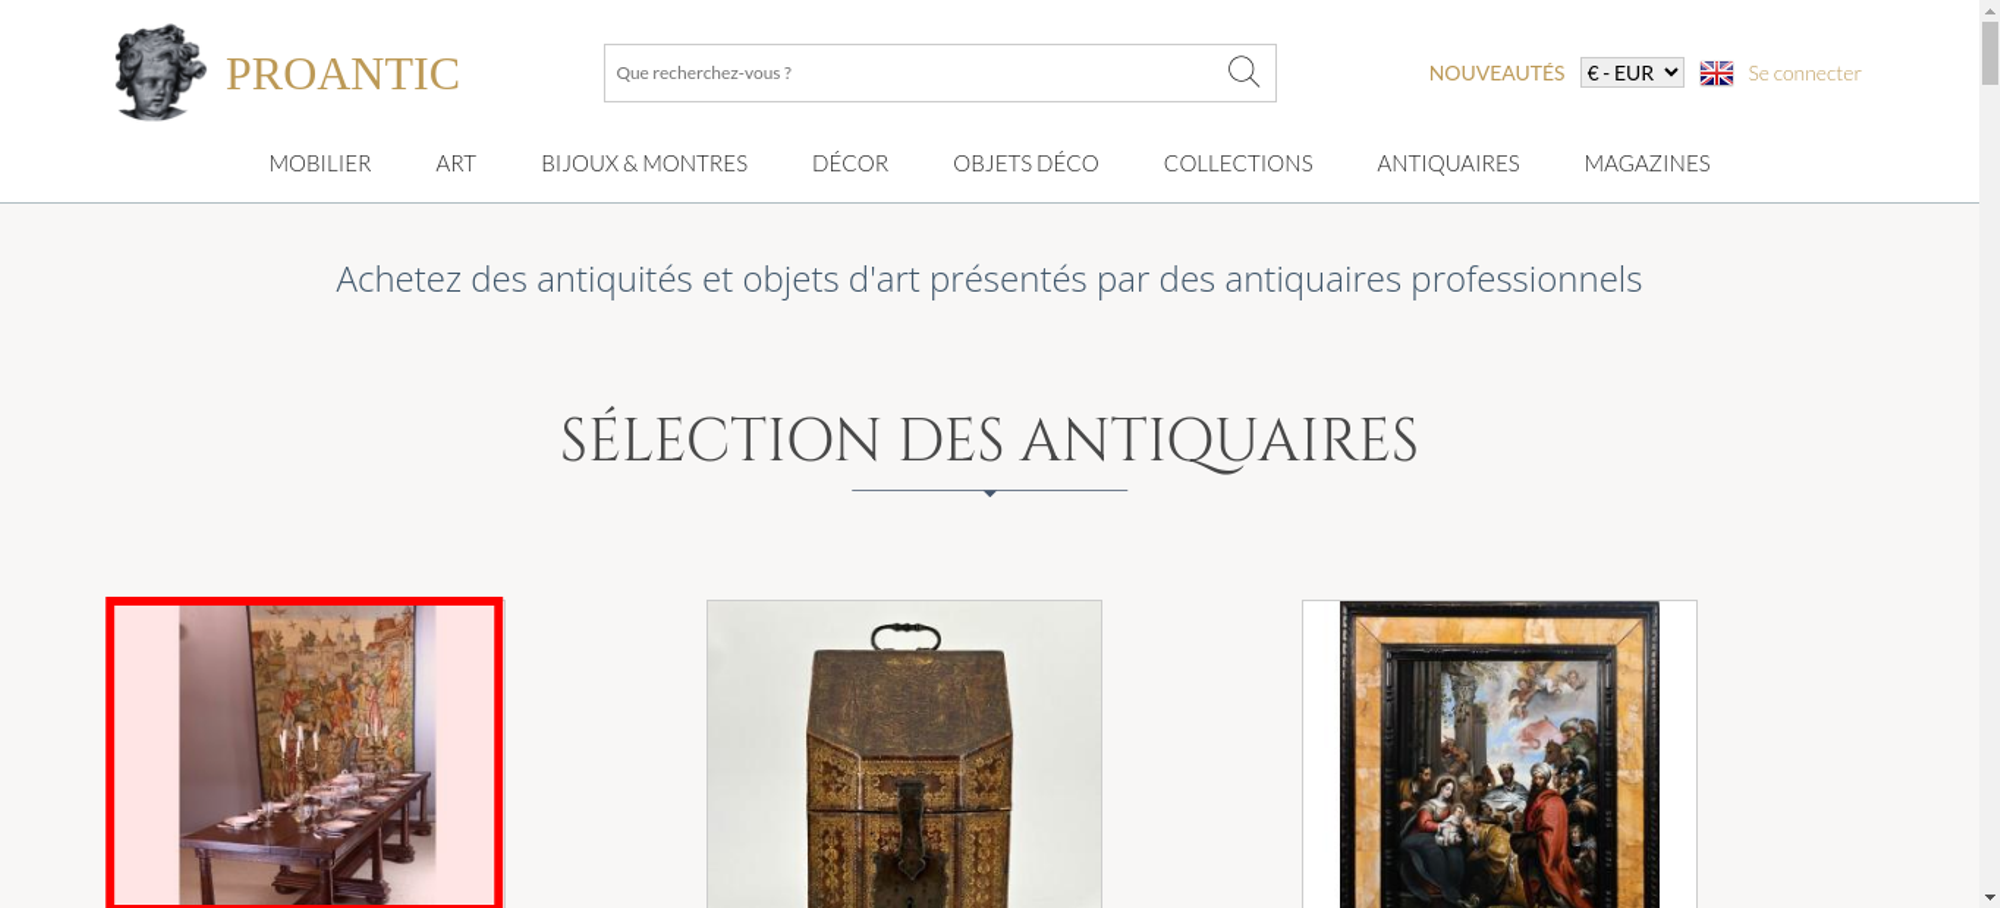Click the cherub head Proantic logo

click(160, 72)
